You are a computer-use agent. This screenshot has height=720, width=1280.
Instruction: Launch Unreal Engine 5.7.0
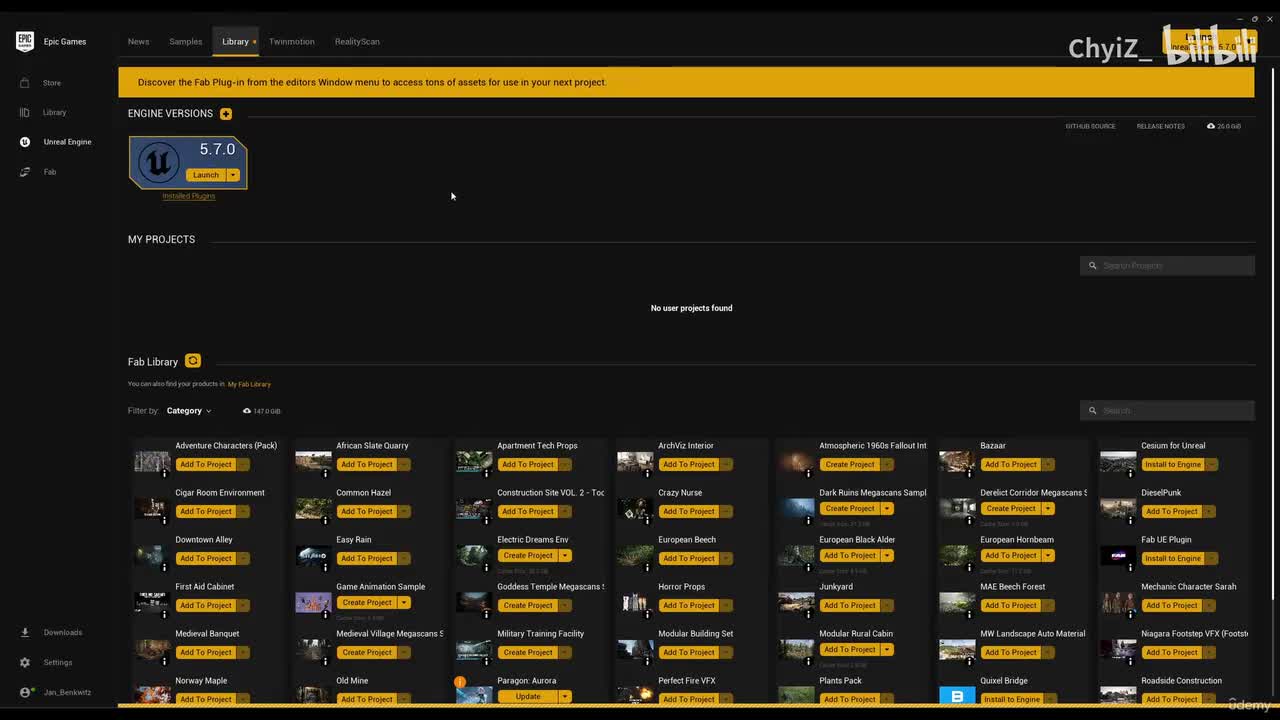pos(206,175)
